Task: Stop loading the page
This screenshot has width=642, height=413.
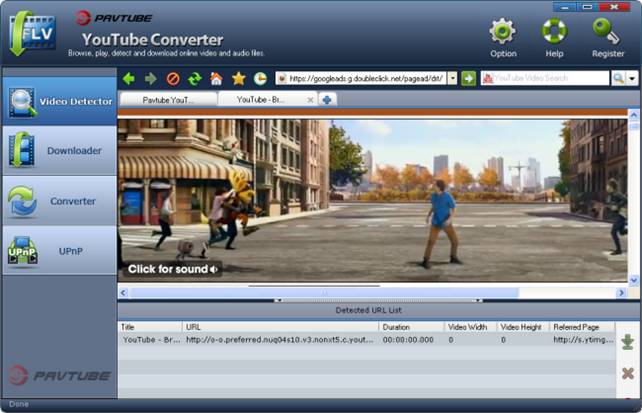Action: point(173,79)
